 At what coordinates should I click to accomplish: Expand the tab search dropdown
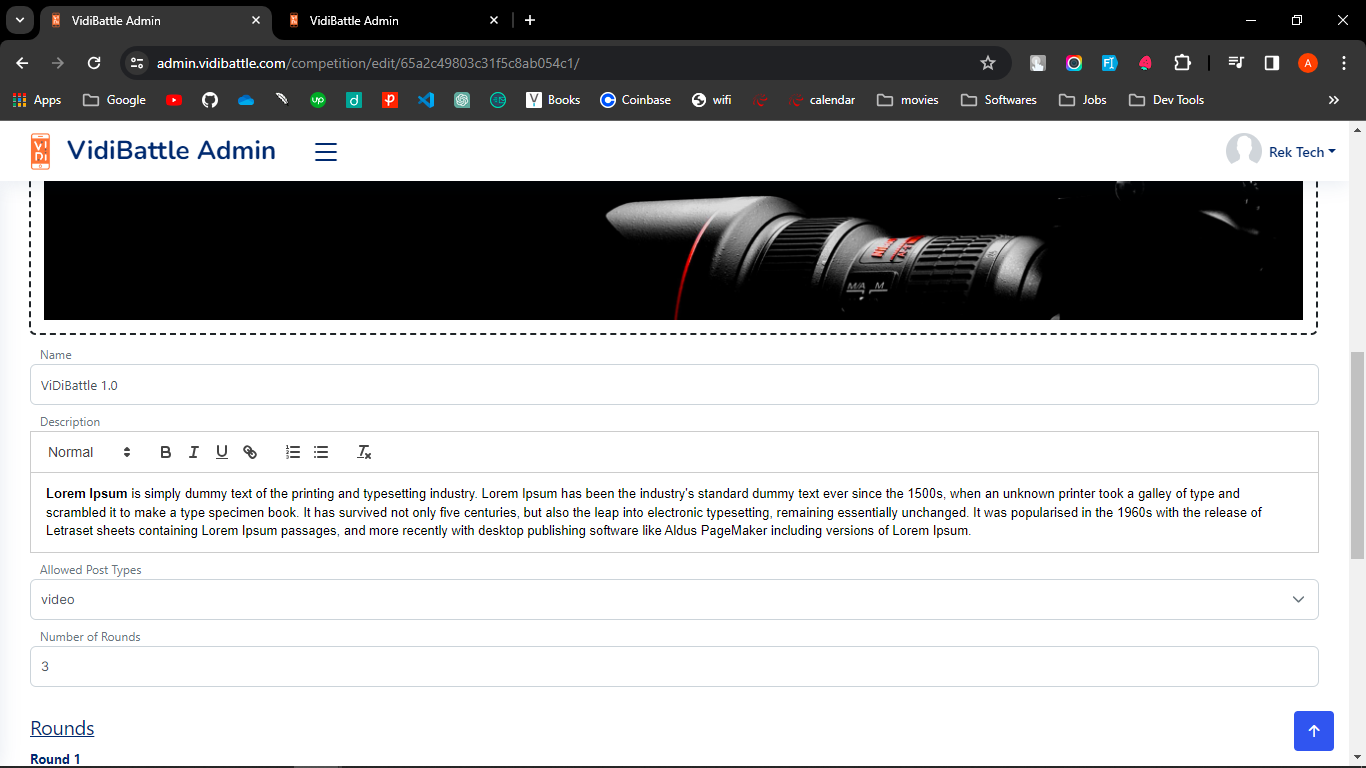(x=19, y=20)
